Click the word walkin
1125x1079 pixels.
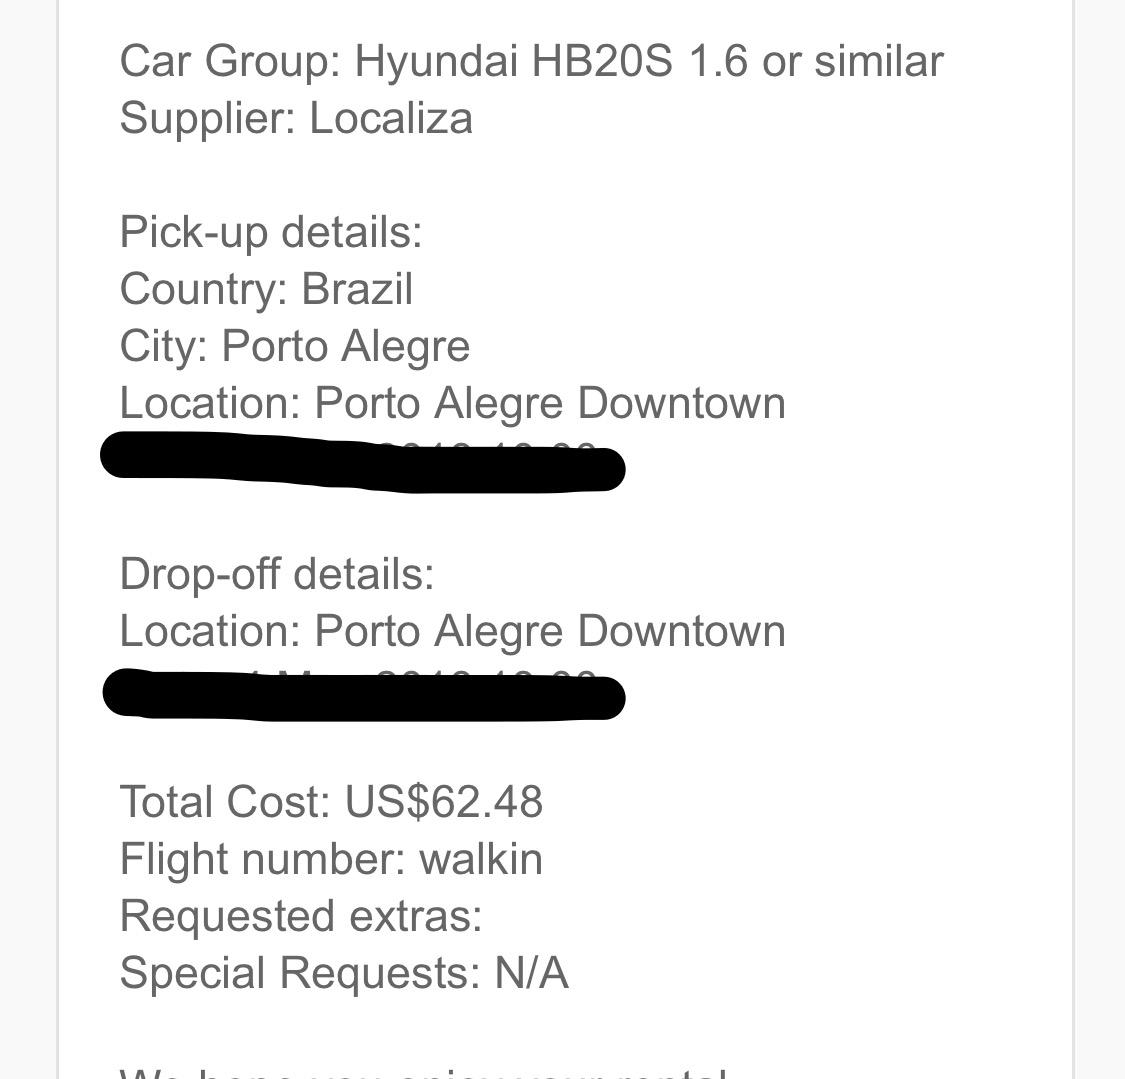tap(481, 859)
